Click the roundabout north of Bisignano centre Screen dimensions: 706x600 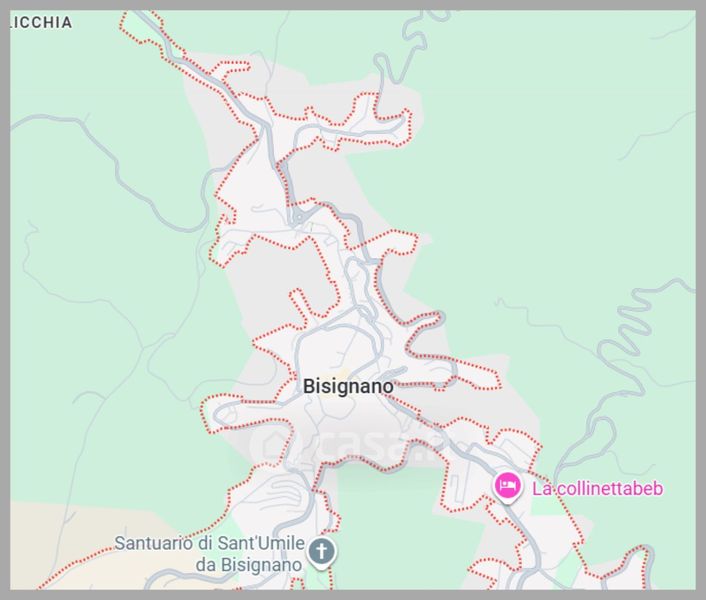[x=298, y=217]
